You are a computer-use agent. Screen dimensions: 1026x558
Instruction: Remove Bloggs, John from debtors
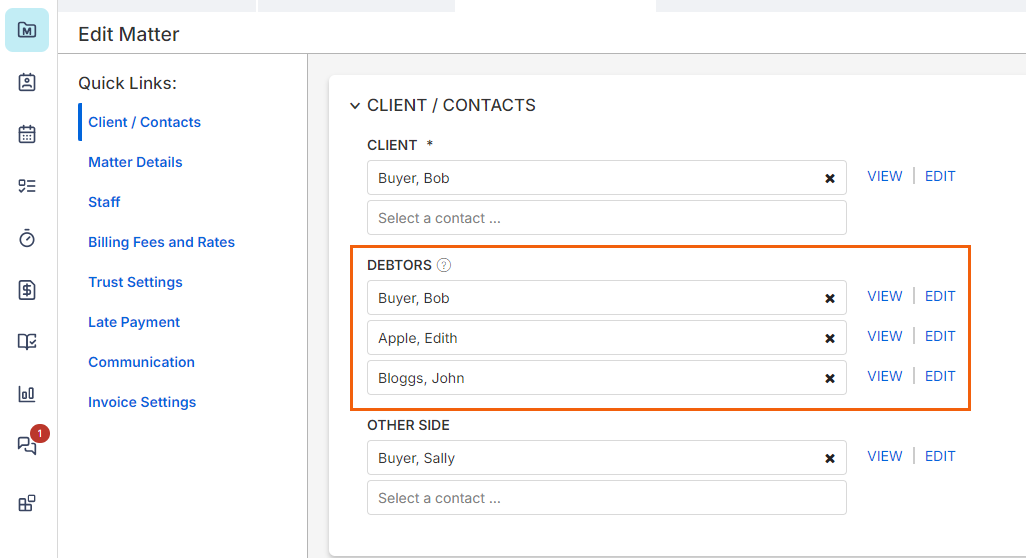829,378
